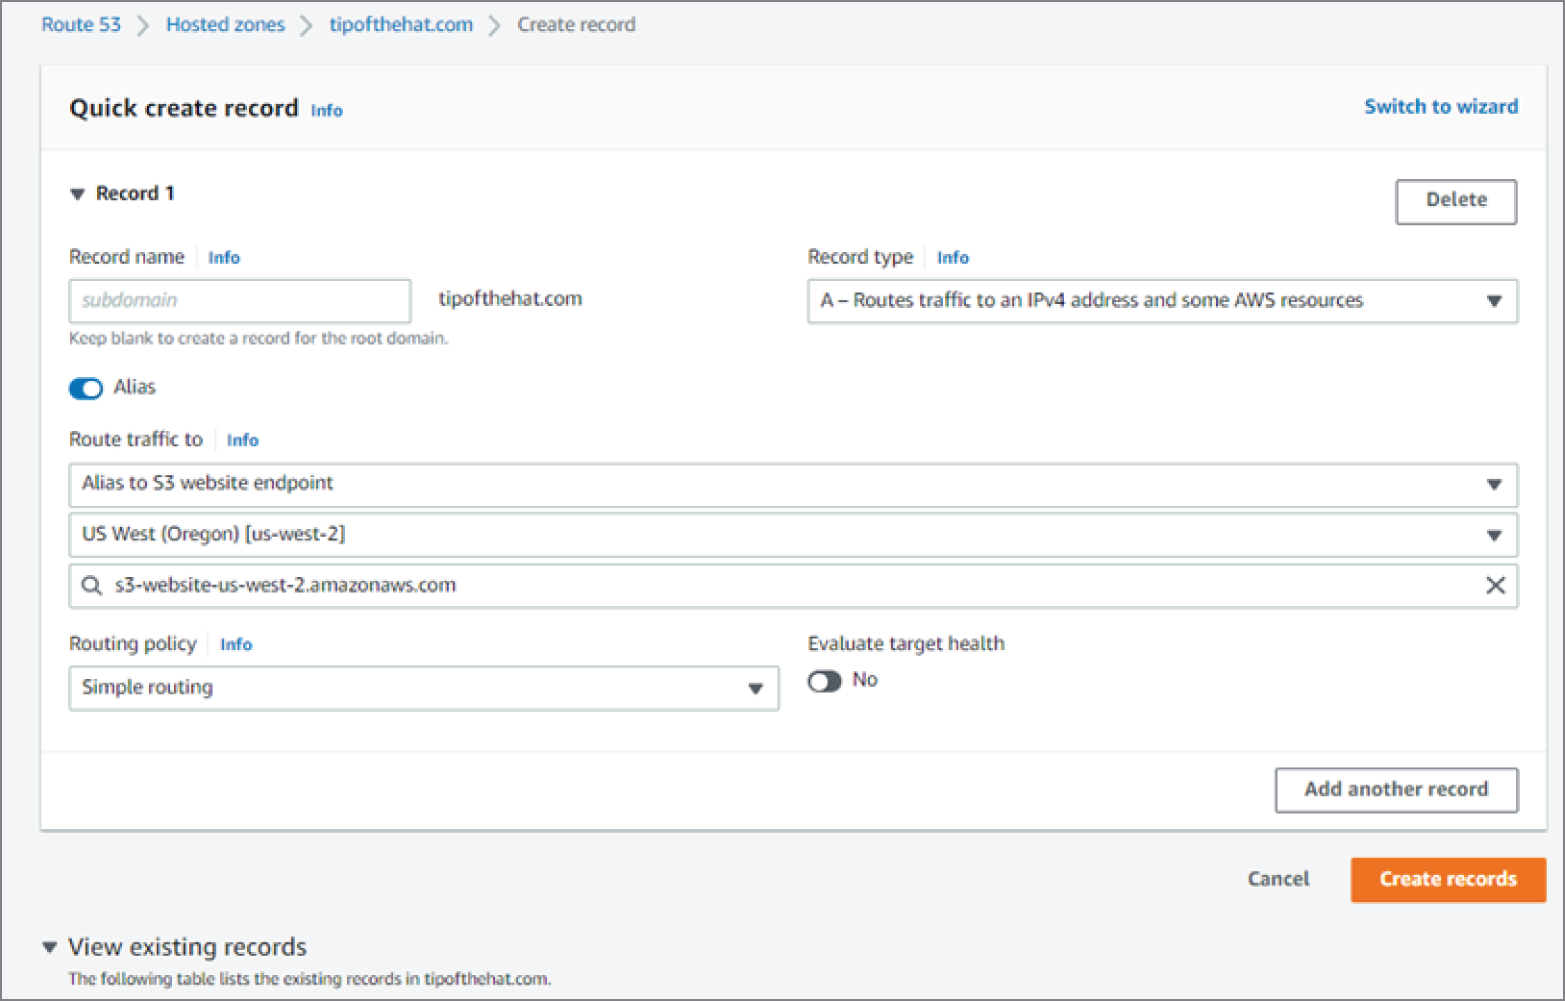Open the Record type dropdown
Image resolution: width=1565 pixels, height=1001 pixels.
(1162, 301)
